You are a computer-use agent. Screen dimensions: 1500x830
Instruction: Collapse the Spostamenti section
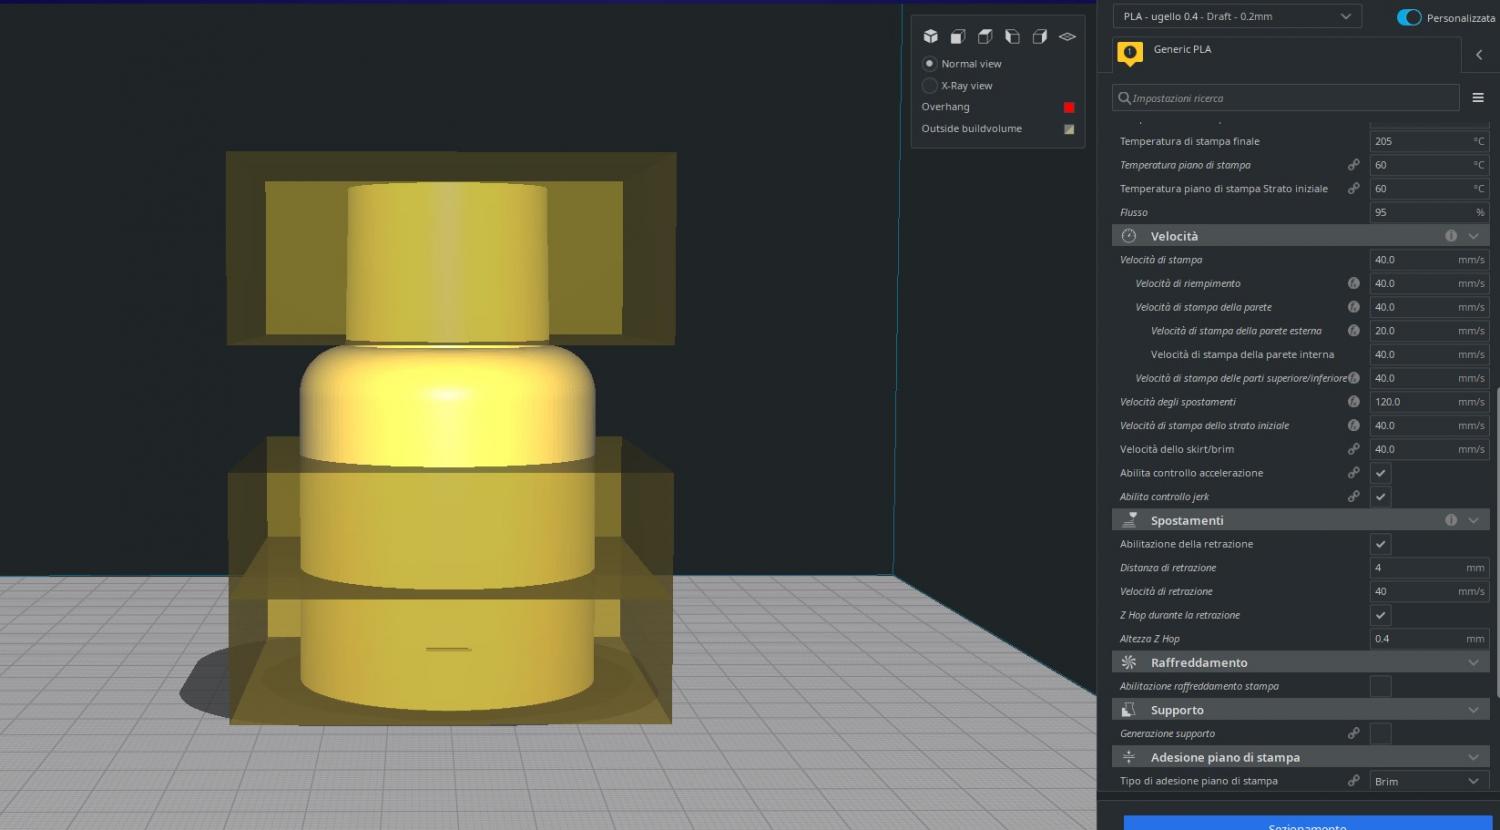tap(1473, 521)
